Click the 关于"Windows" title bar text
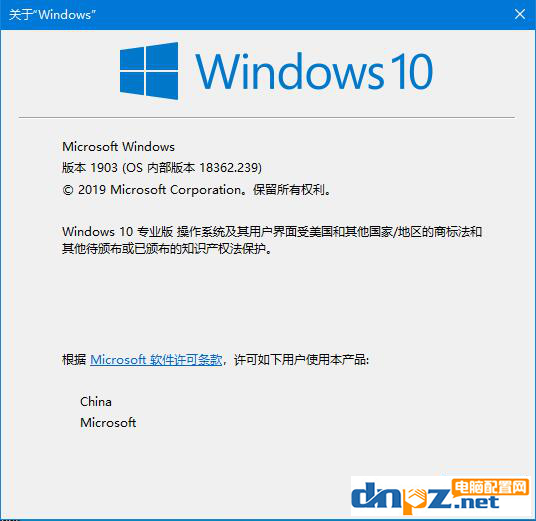Viewport: 536px width, 521px height. click(52, 15)
